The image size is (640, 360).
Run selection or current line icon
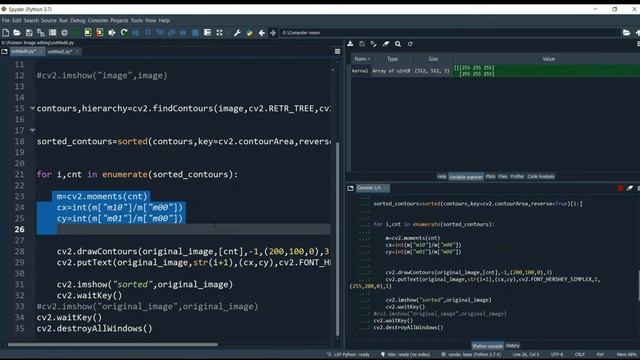(x=112, y=33)
